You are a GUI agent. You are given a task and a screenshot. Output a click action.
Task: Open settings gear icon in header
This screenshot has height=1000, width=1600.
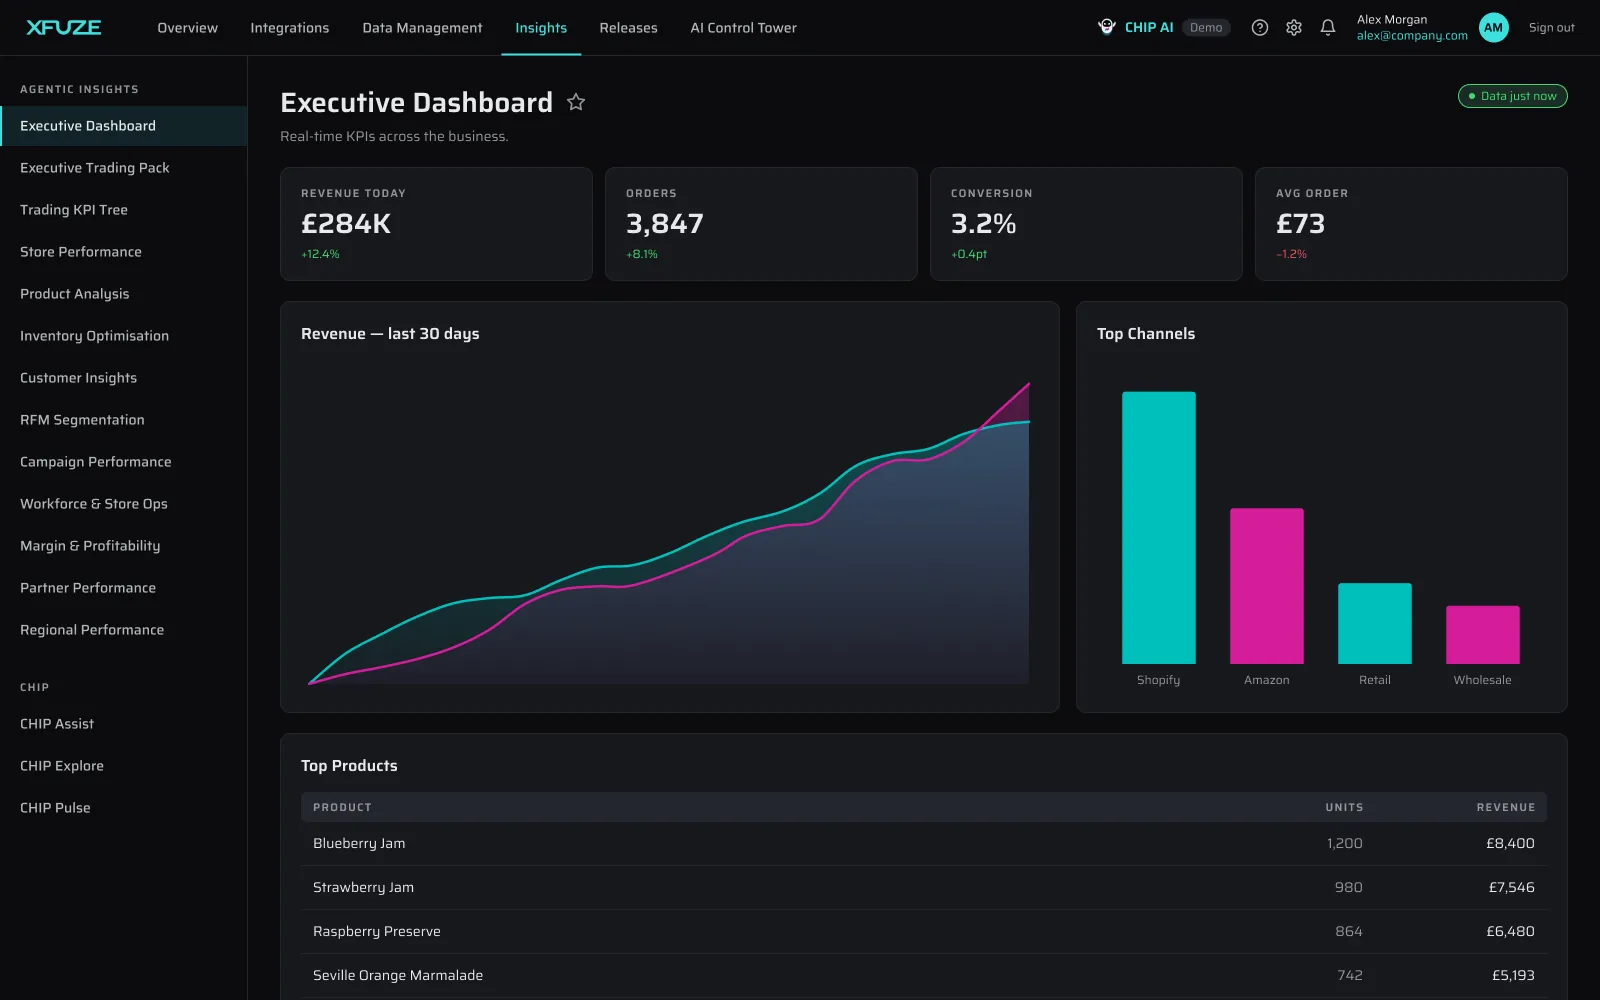[1294, 28]
